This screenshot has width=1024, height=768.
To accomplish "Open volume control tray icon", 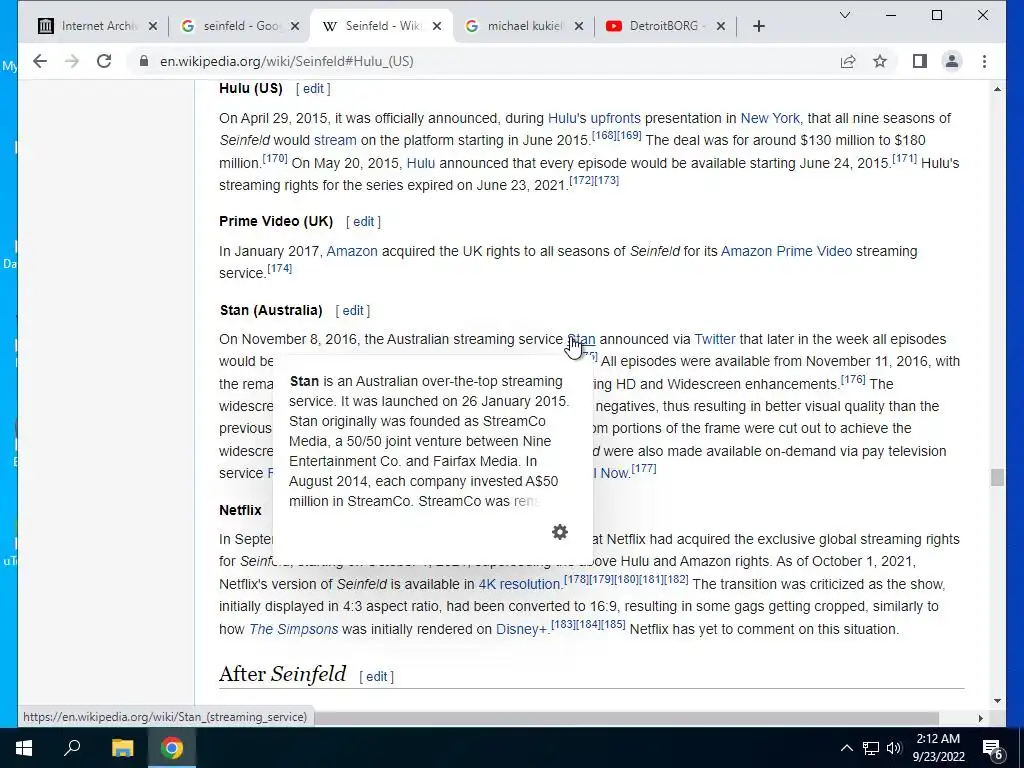I will 894,748.
